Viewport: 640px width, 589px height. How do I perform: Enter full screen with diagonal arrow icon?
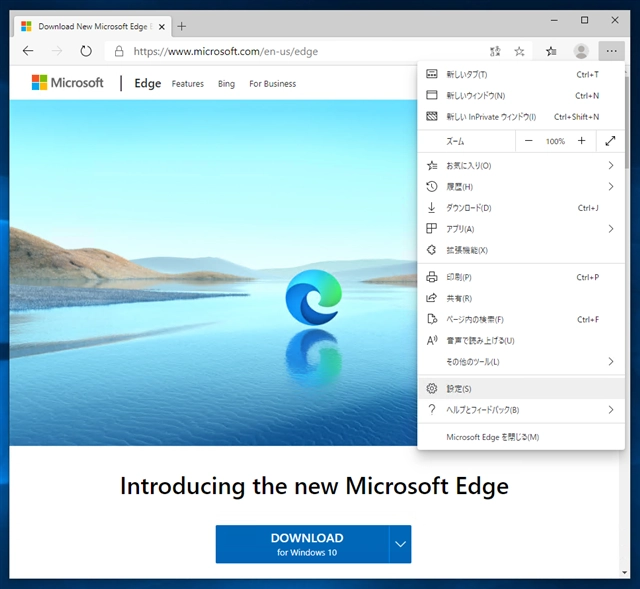coord(610,141)
